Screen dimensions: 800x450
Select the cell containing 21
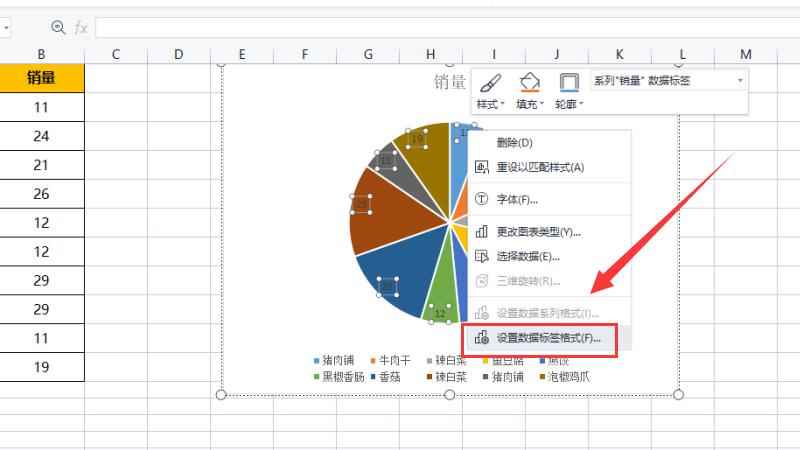tap(41, 165)
